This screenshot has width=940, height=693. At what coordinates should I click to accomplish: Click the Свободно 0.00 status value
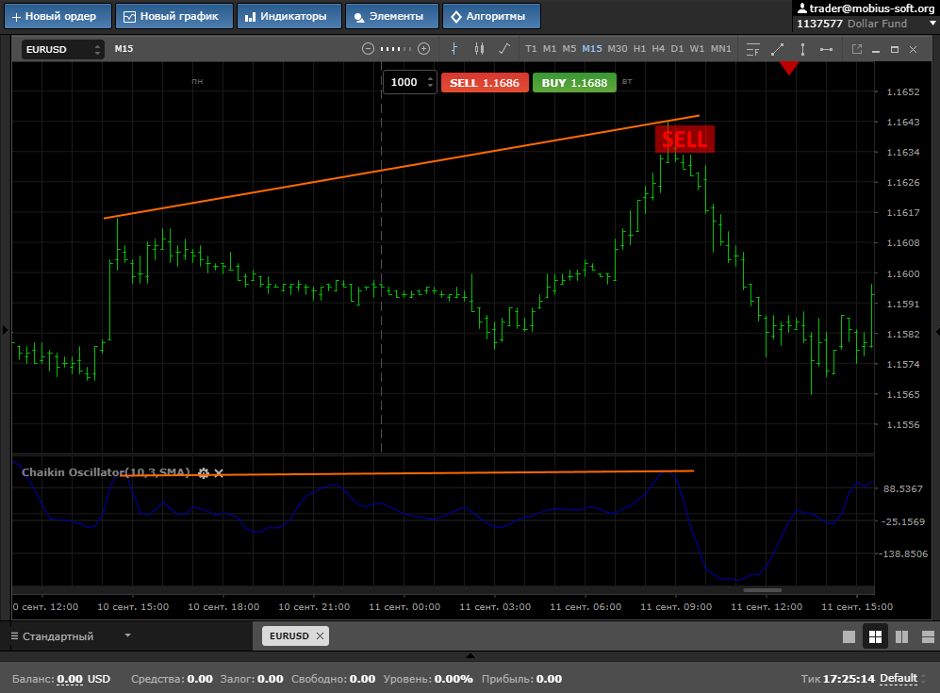(363, 679)
